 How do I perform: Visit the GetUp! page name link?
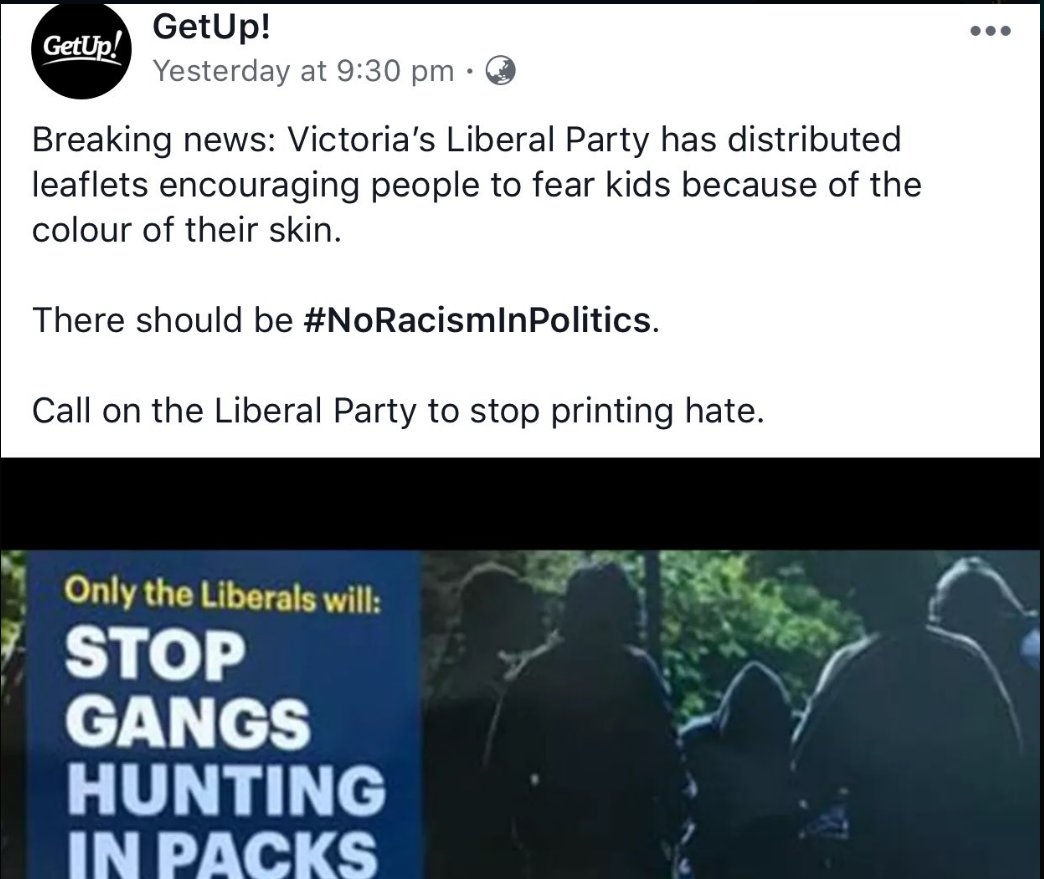pyautogui.click(x=211, y=27)
